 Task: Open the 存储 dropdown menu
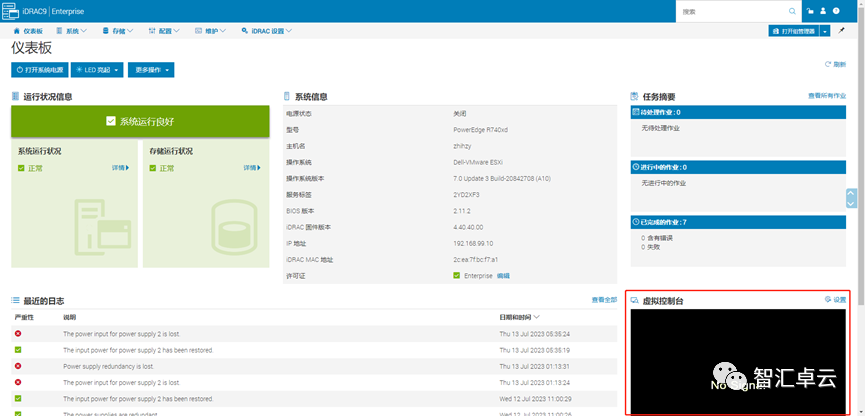coord(118,31)
